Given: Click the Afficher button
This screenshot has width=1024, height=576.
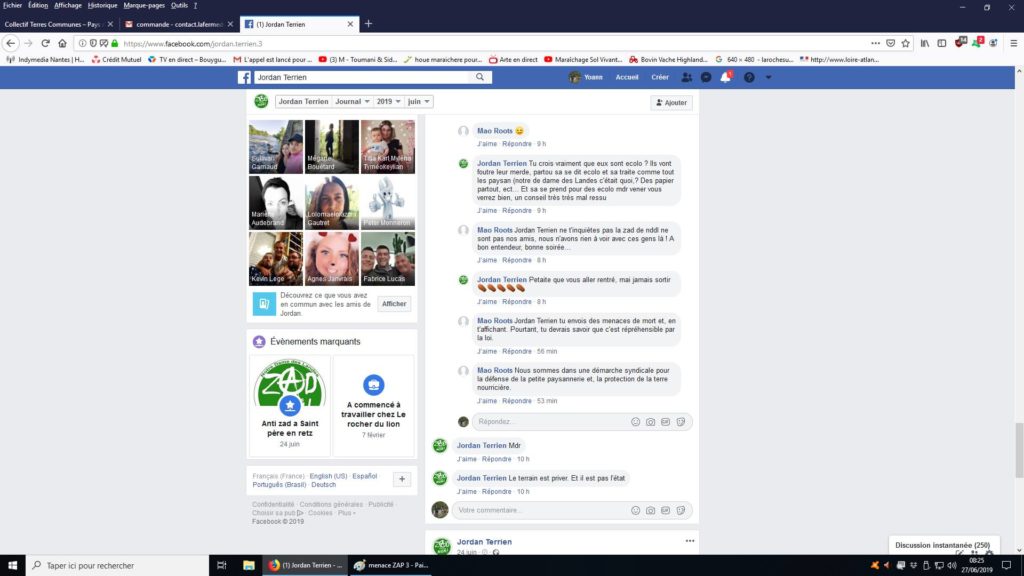Looking at the screenshot, I should coord(394,304).
